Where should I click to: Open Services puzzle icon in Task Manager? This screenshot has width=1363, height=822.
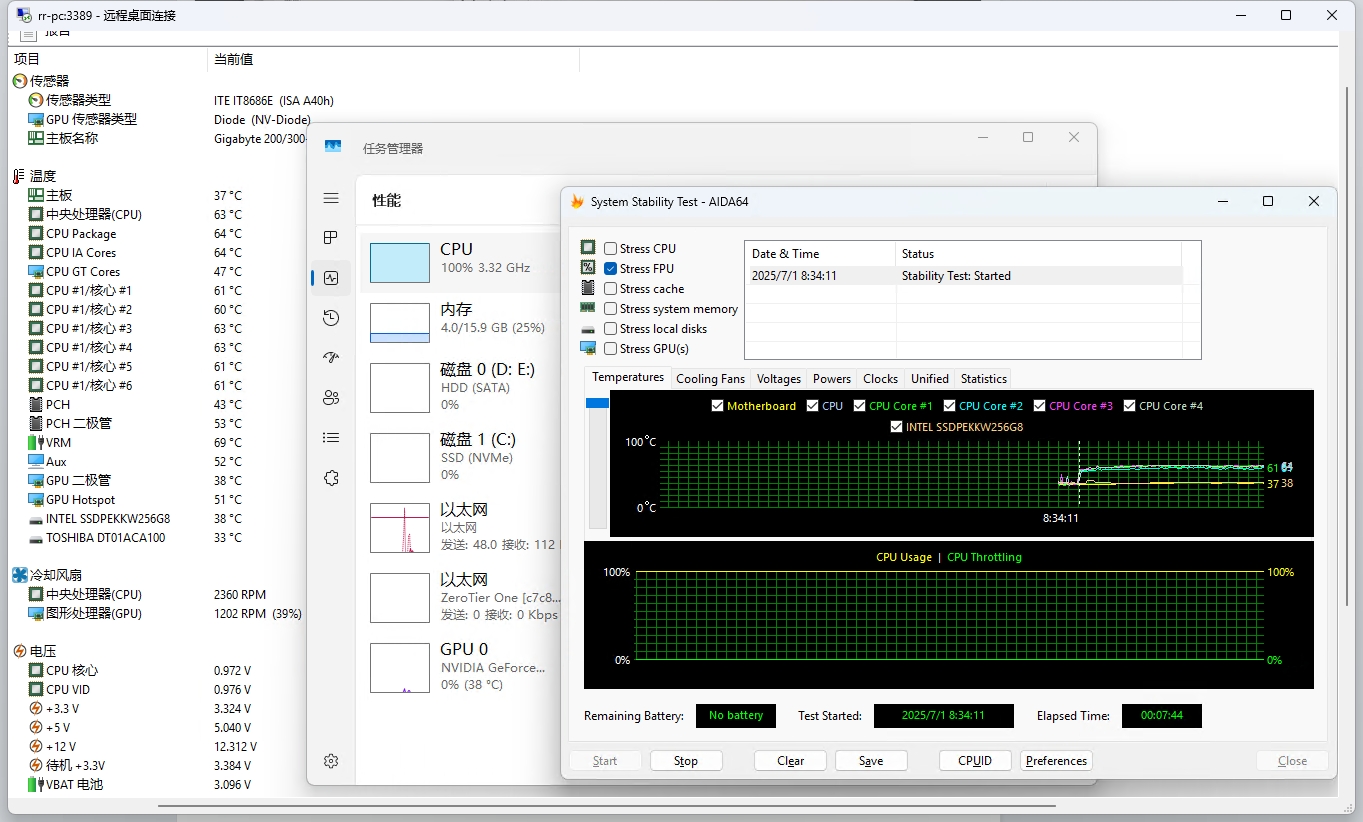pos(331,478)
